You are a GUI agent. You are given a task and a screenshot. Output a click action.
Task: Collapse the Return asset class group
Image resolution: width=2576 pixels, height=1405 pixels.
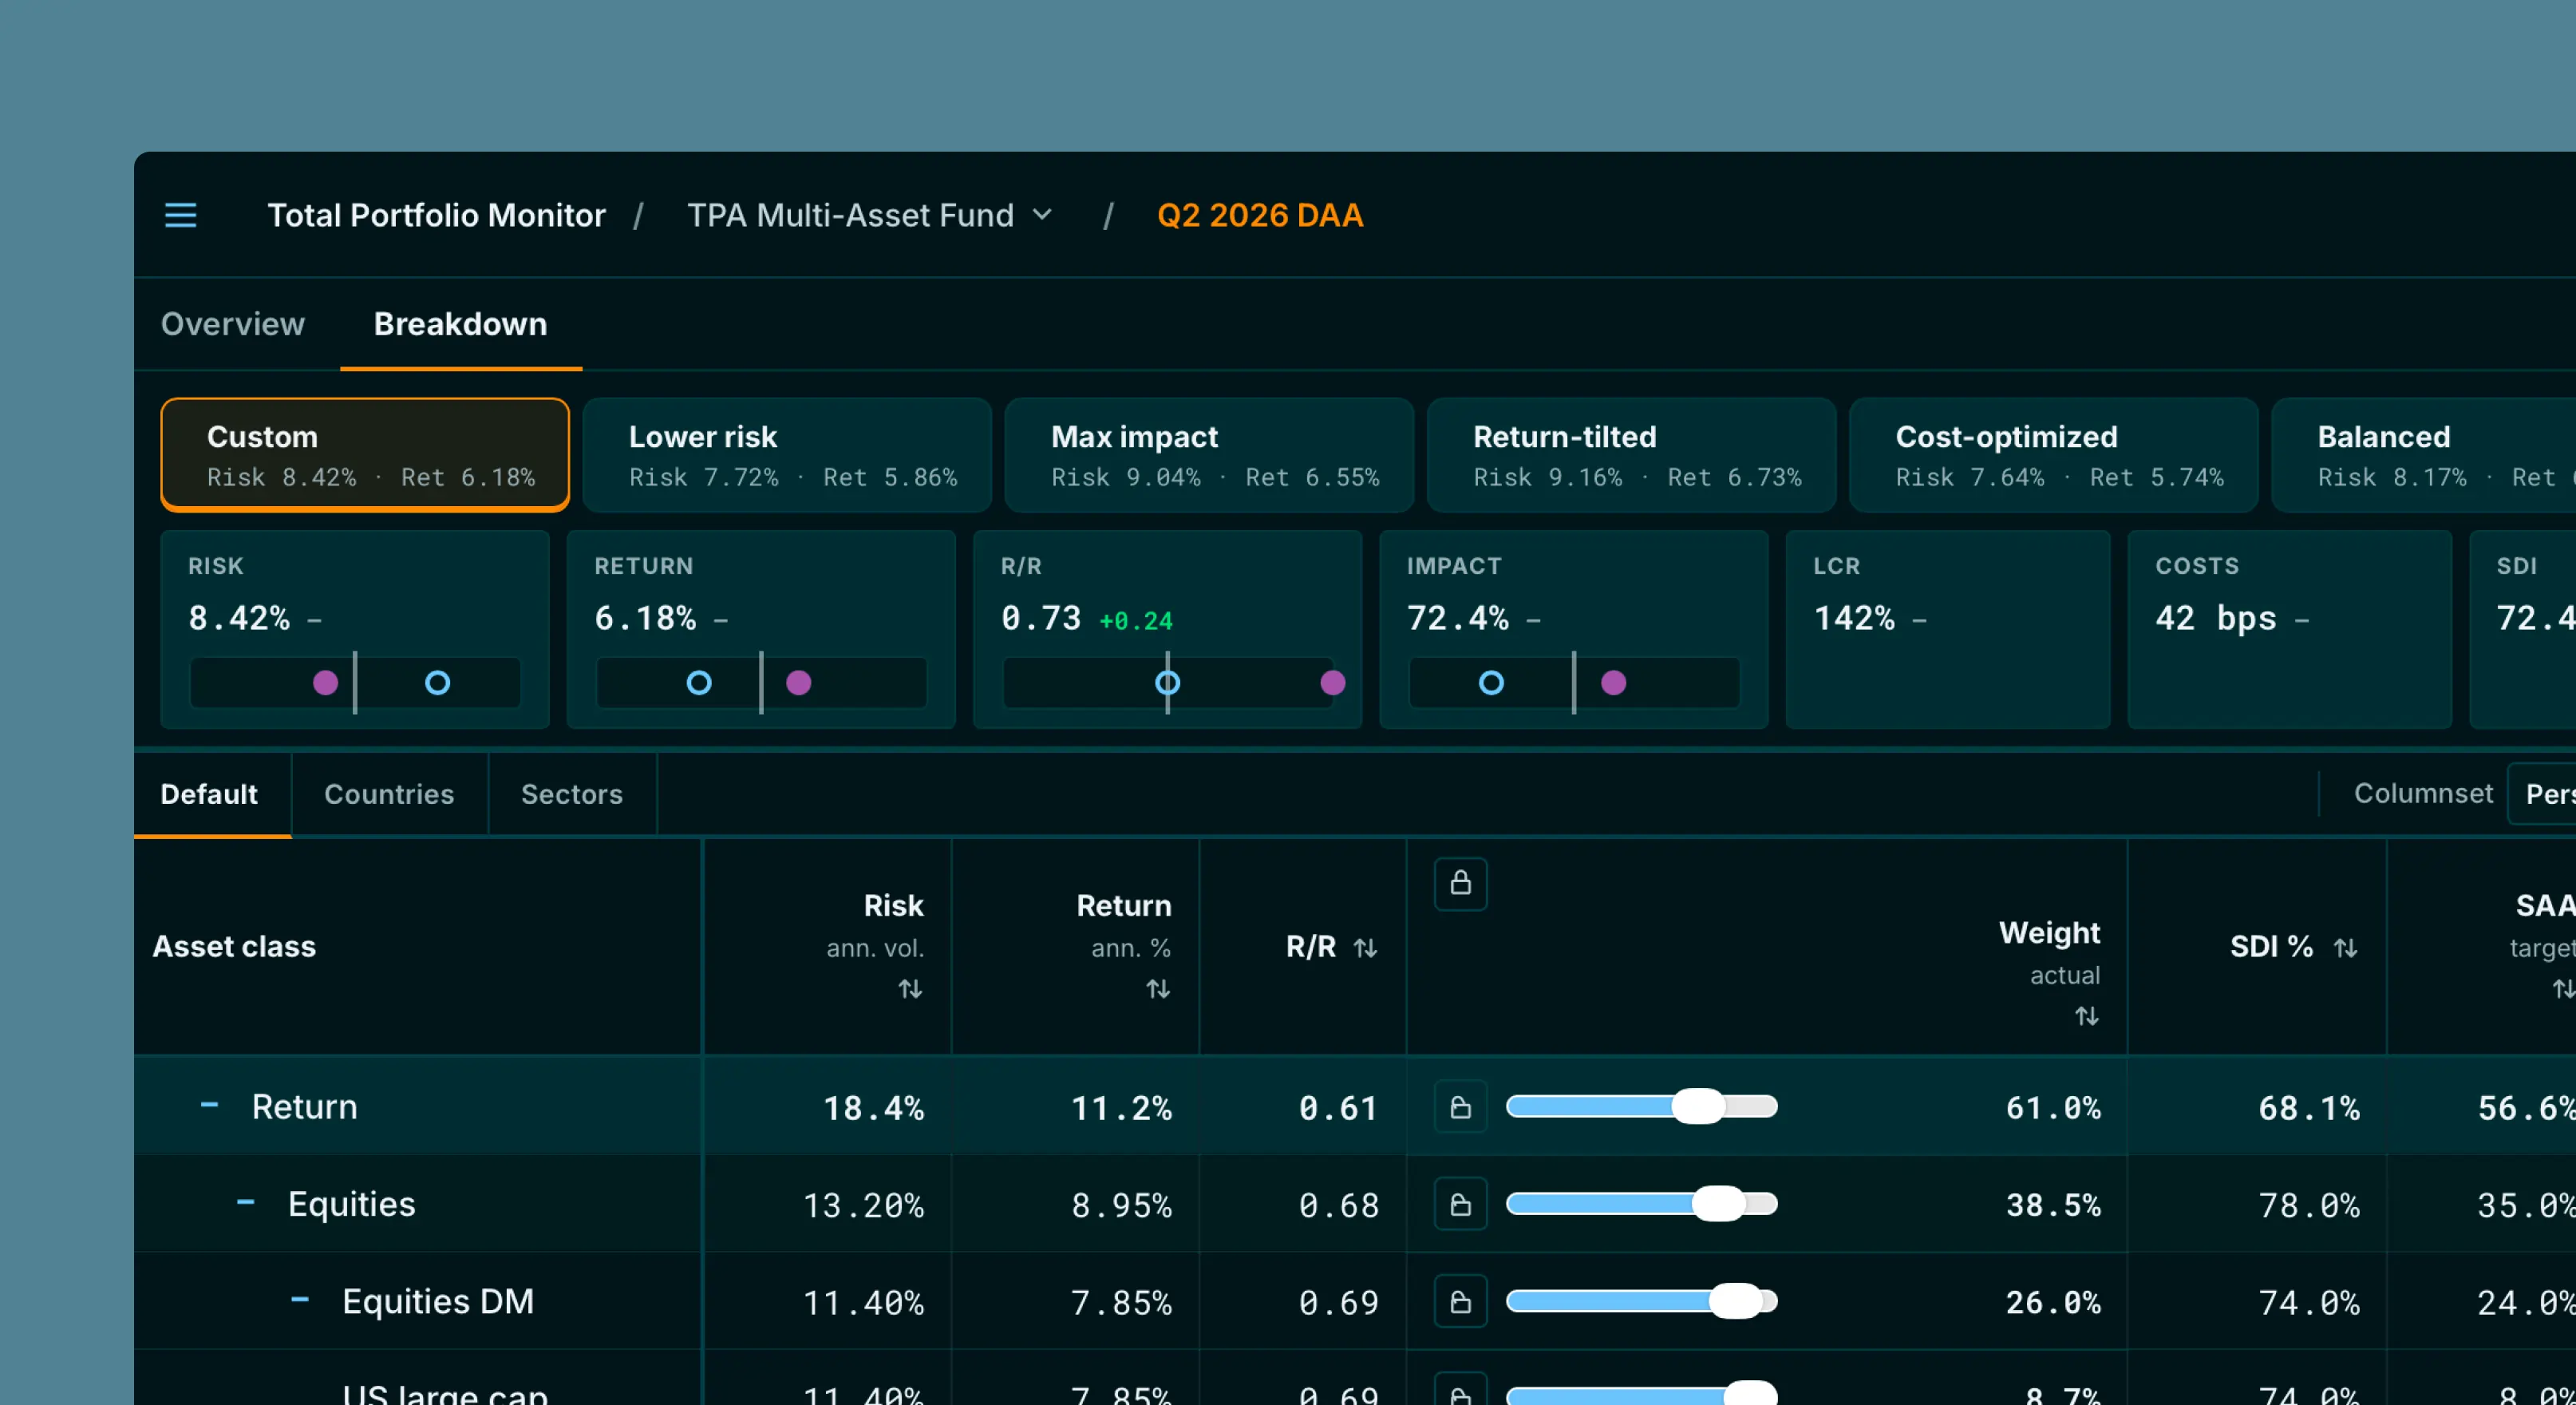(x=209, y=1105)
